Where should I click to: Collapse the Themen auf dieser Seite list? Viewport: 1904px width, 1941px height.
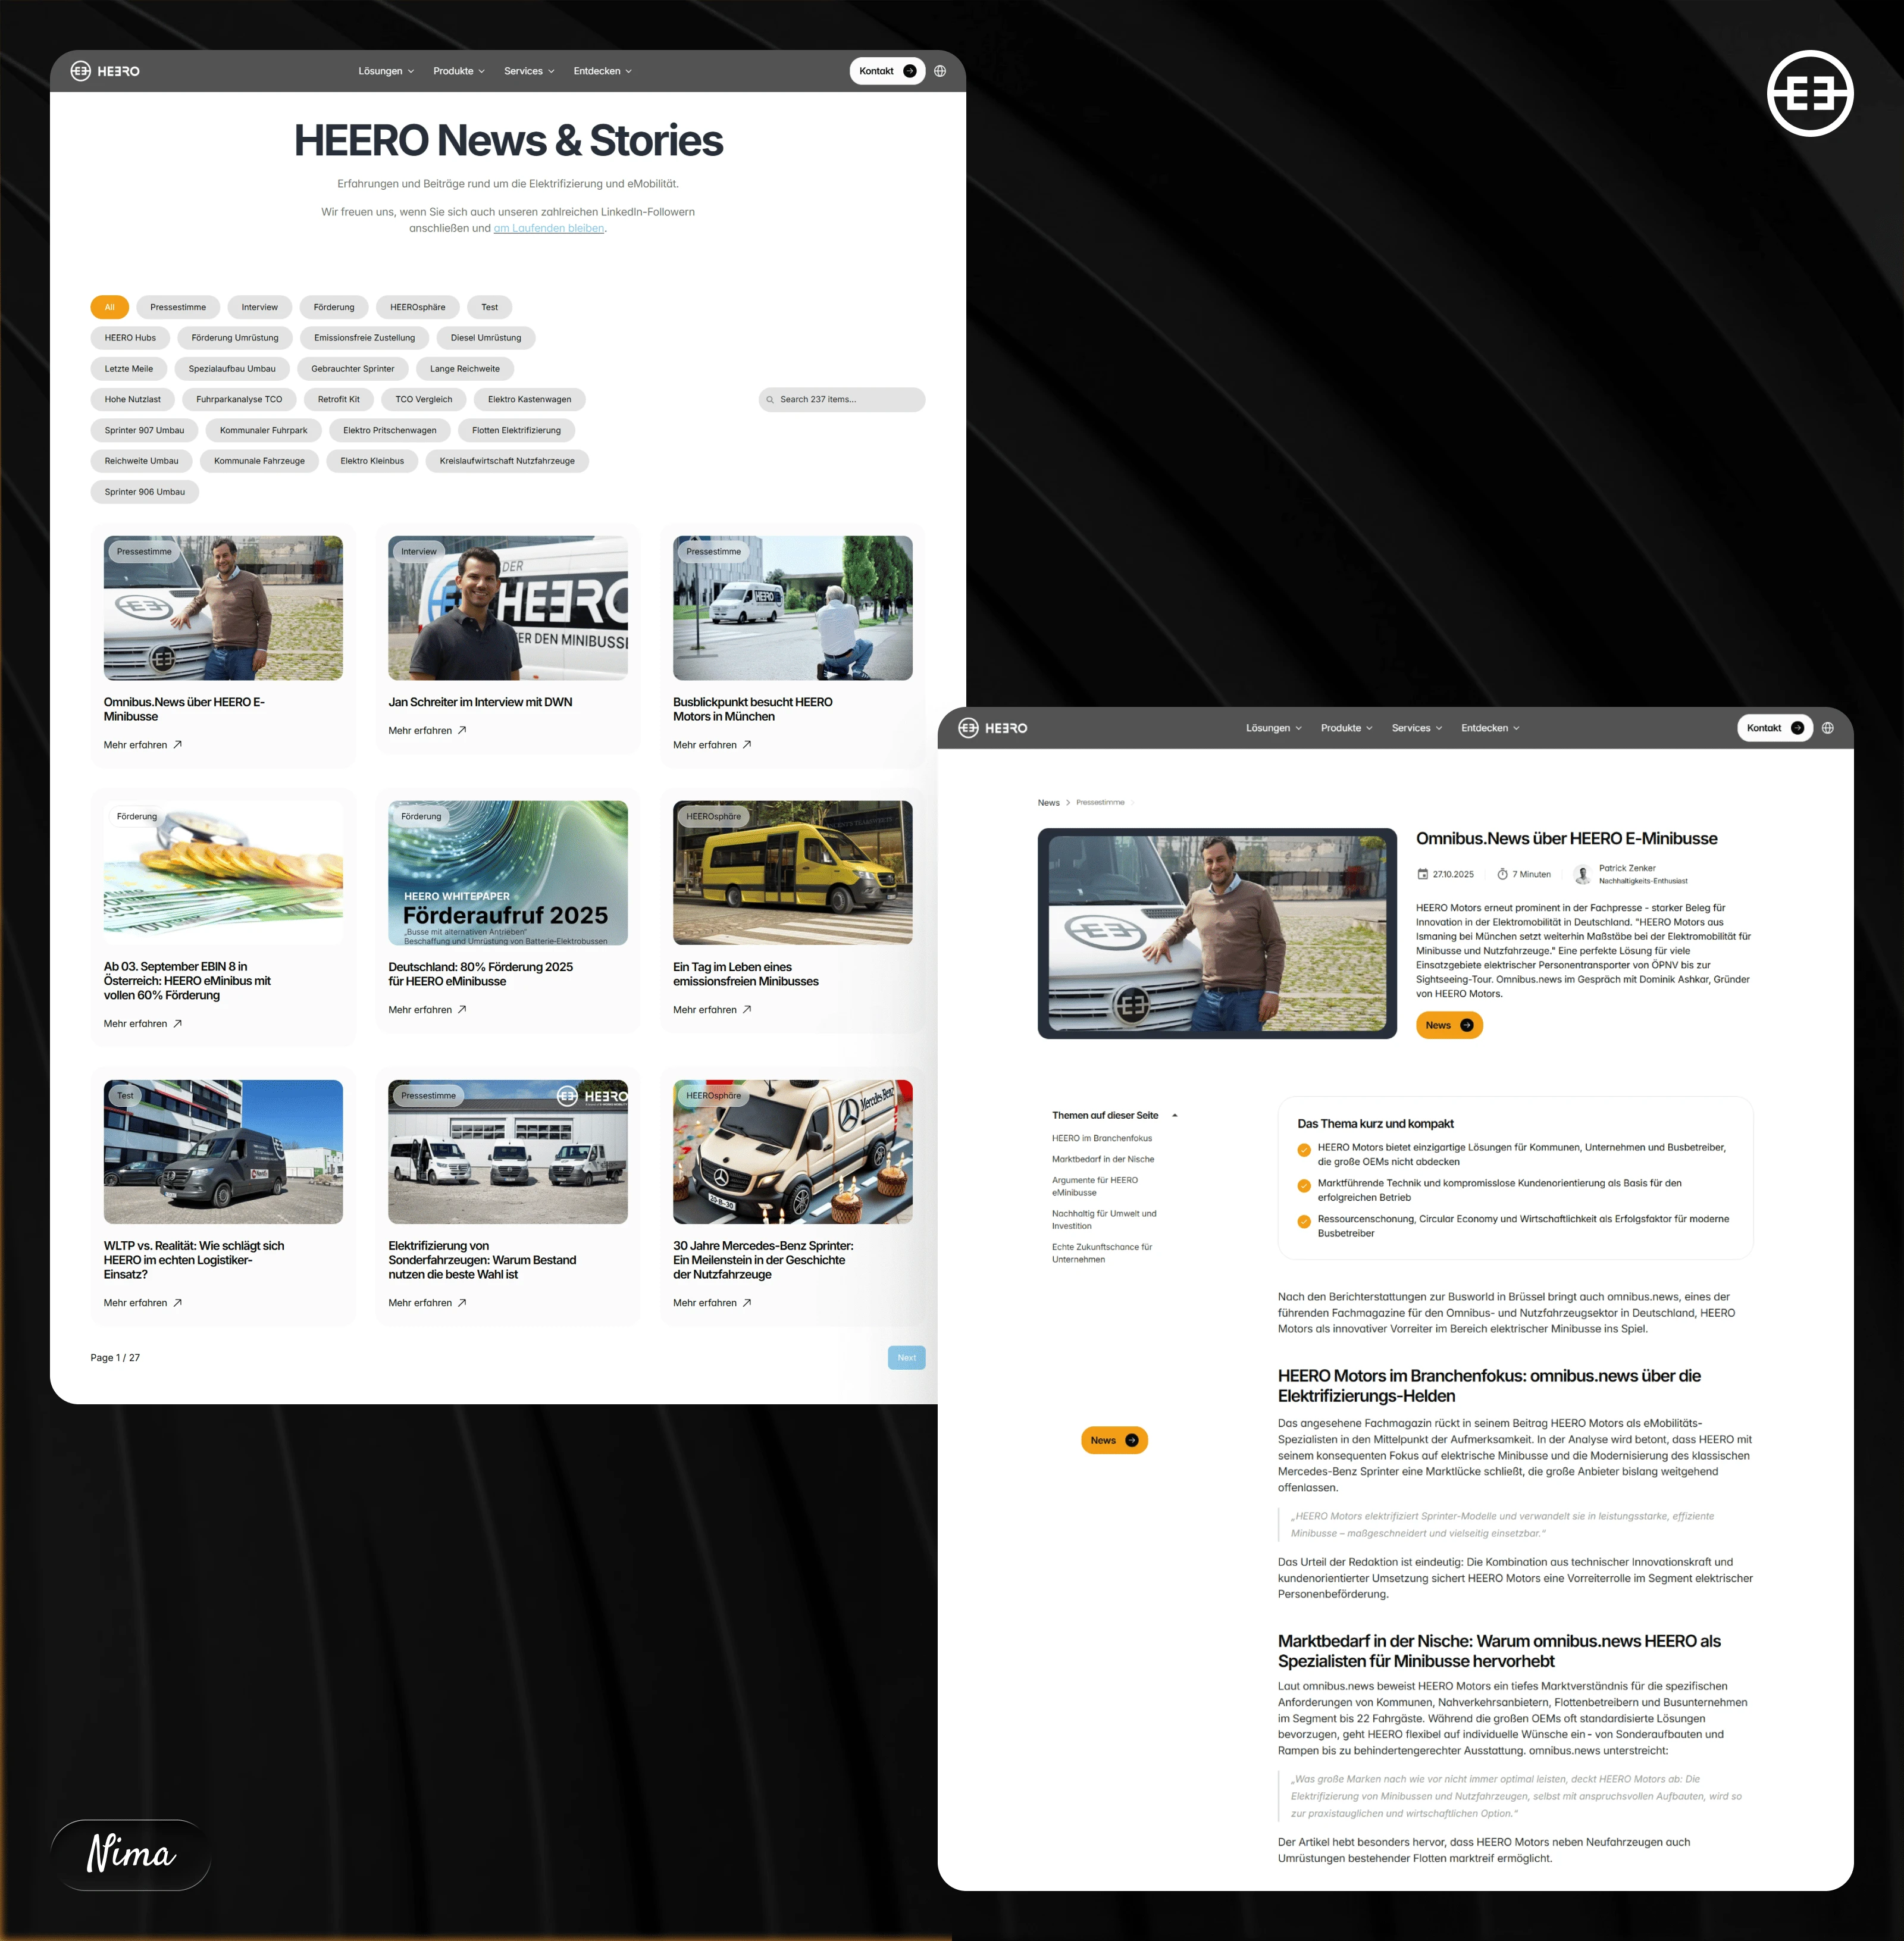pos(1175,1115)
